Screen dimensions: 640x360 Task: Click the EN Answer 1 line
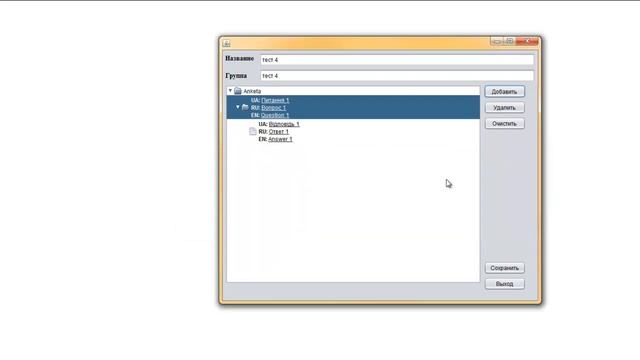(x=276, y=139)
